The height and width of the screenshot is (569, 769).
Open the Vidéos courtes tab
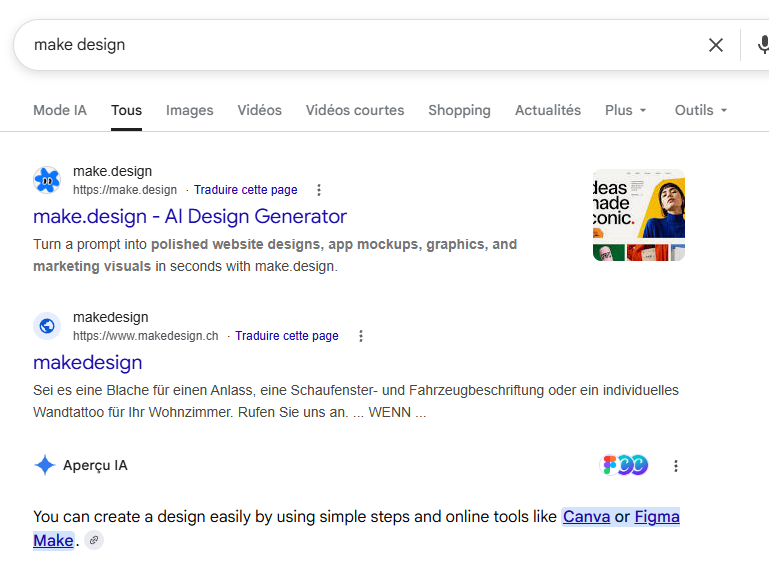(x=355, y=110)
